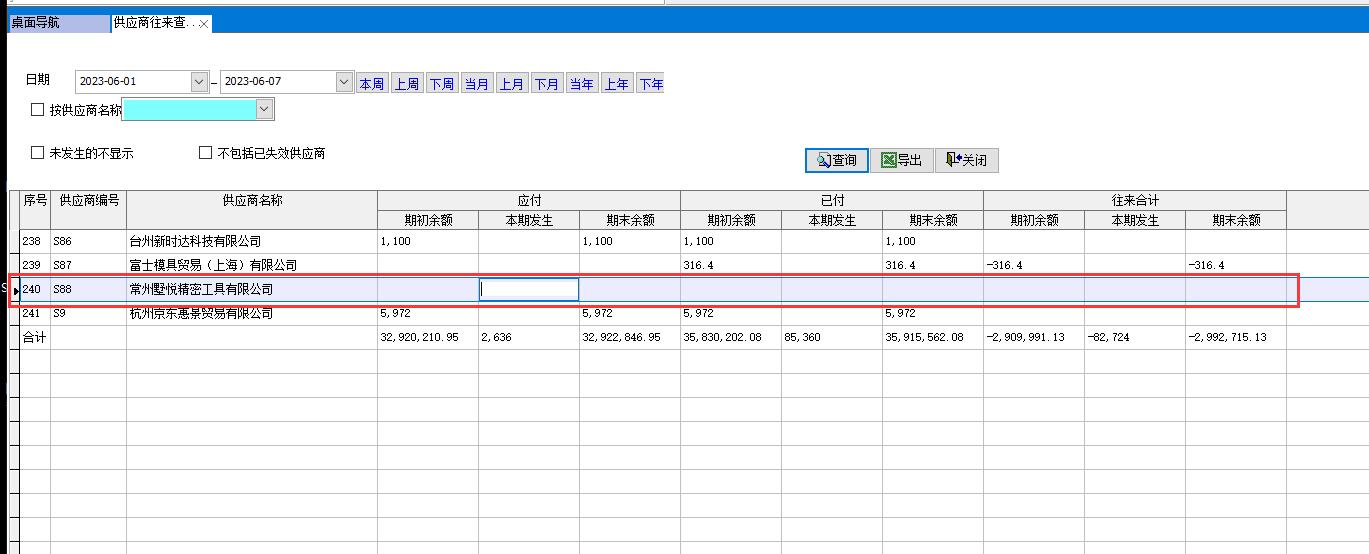The image size is (1369, 554).
Task: Switch to the 桌面导航 tab
Action: click(x=36, y=23)
